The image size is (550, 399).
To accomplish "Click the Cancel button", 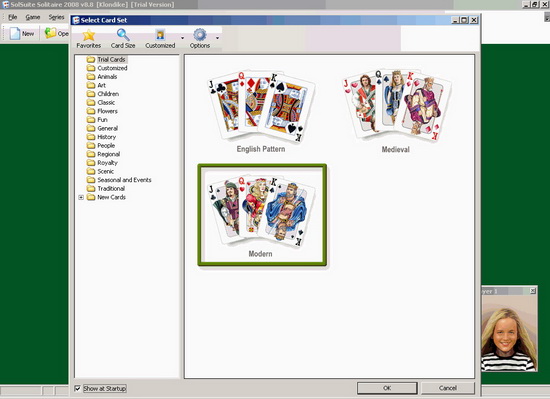I will point(448,388).
